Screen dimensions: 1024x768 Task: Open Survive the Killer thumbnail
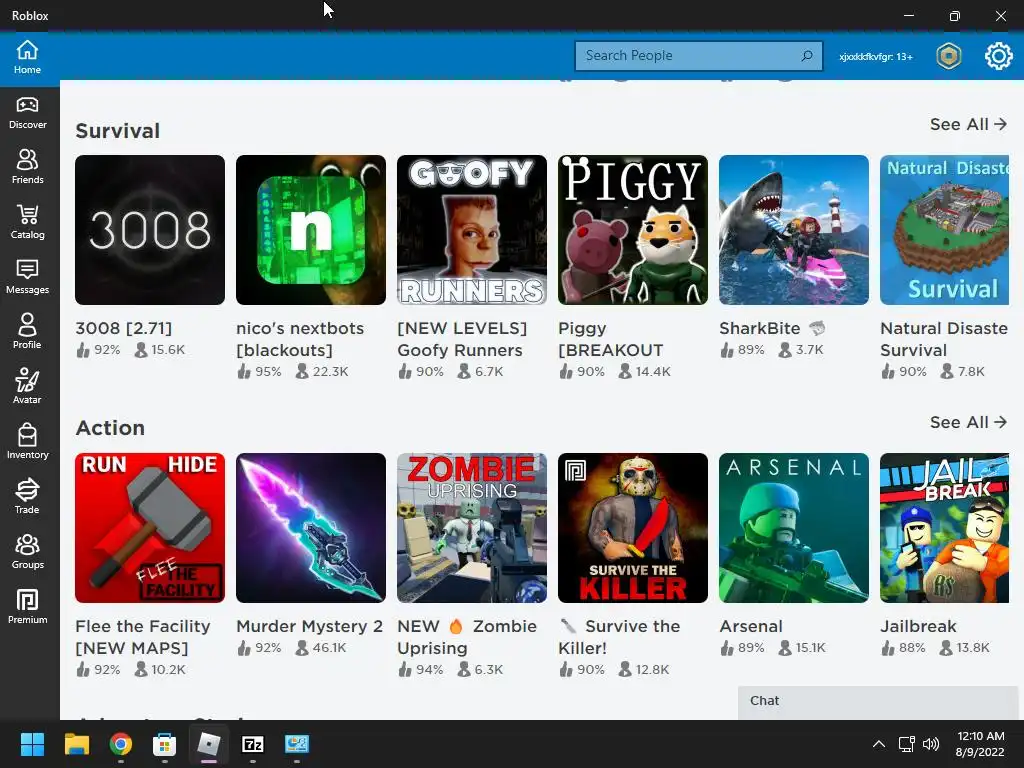click(633, 528)
